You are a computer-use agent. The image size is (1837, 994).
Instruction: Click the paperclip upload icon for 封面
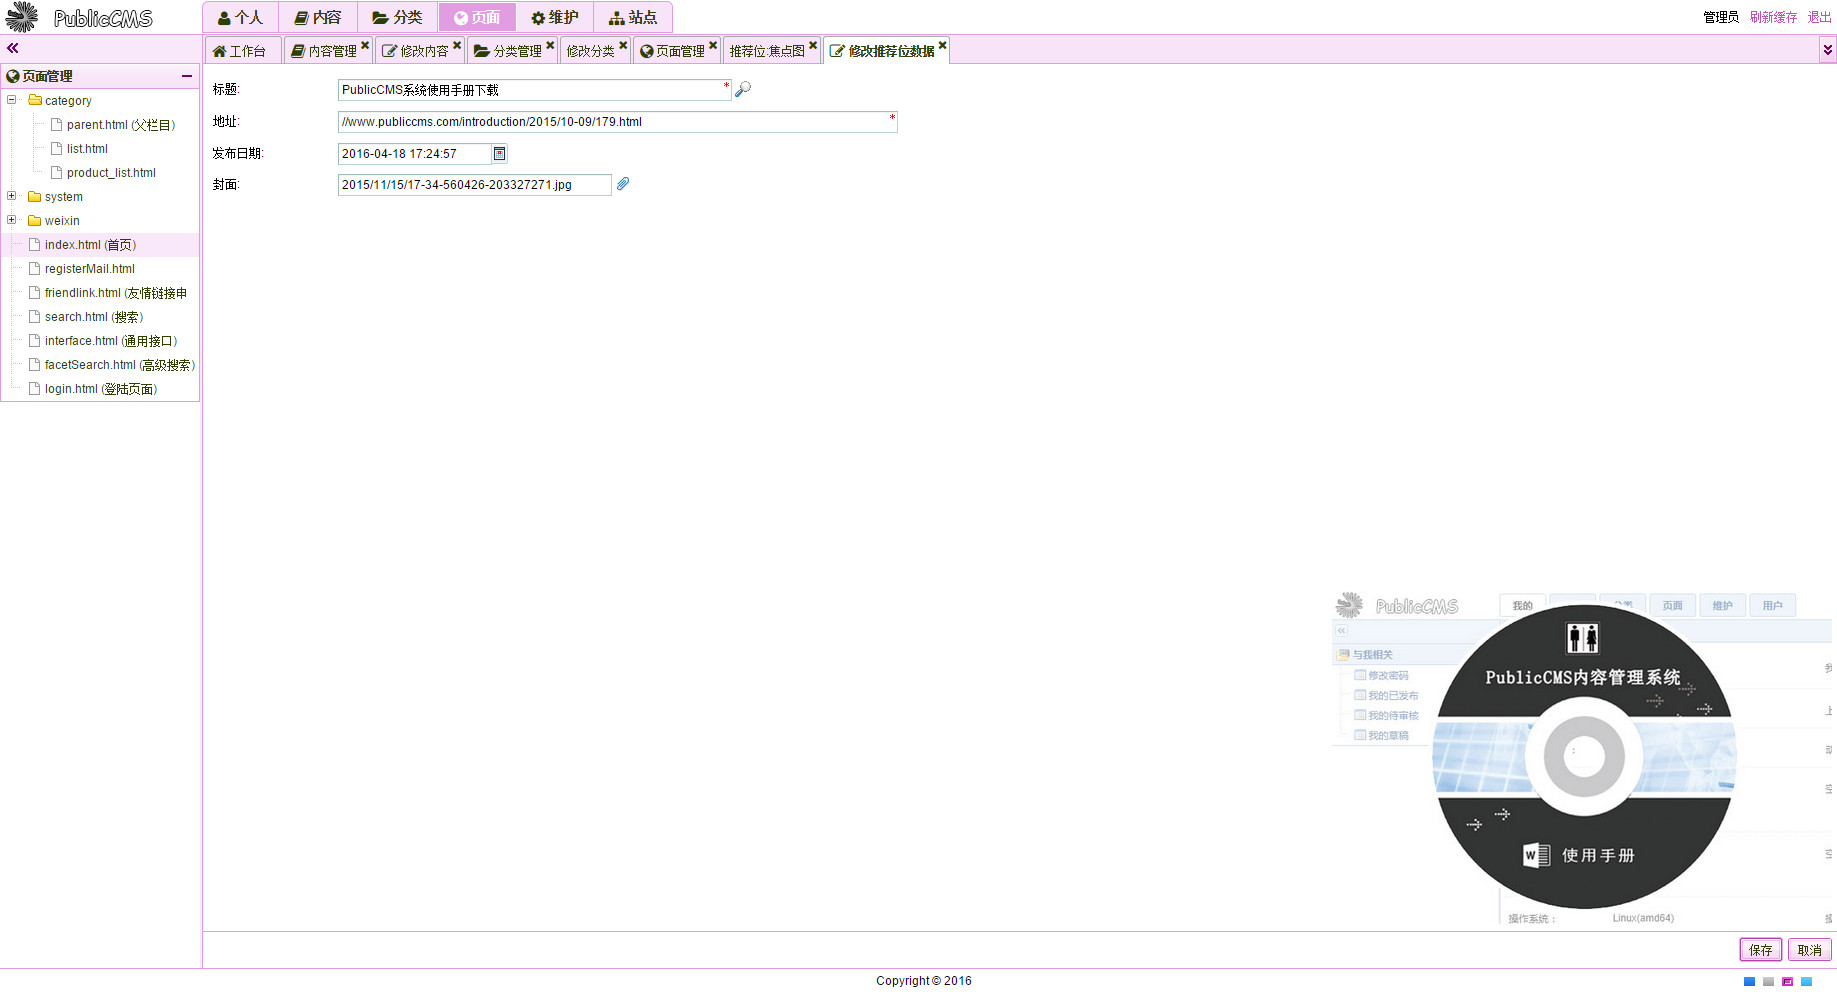623,184
